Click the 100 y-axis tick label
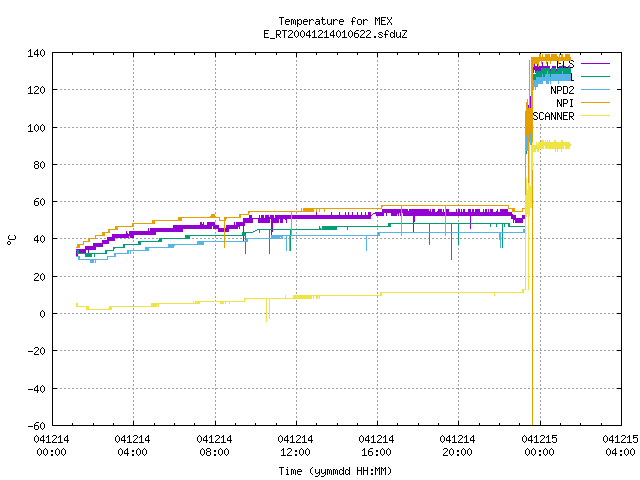 tap(36, 128)
